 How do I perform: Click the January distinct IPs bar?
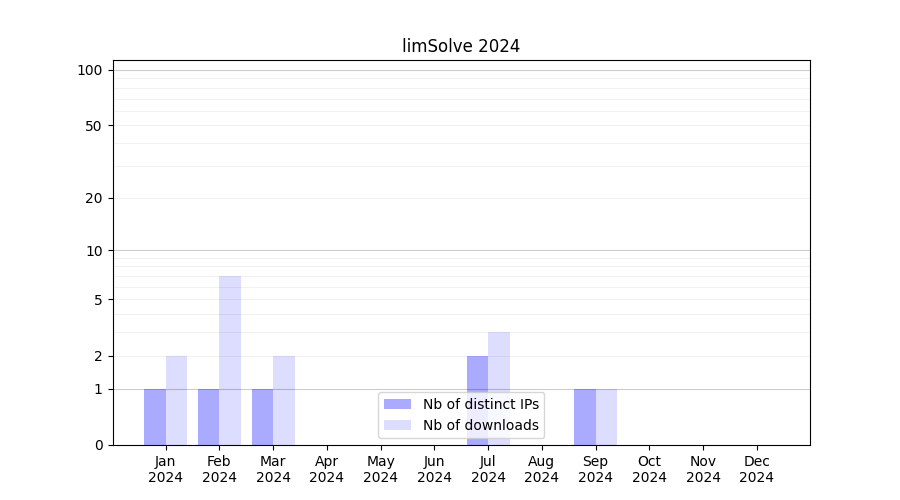(155, 417)
